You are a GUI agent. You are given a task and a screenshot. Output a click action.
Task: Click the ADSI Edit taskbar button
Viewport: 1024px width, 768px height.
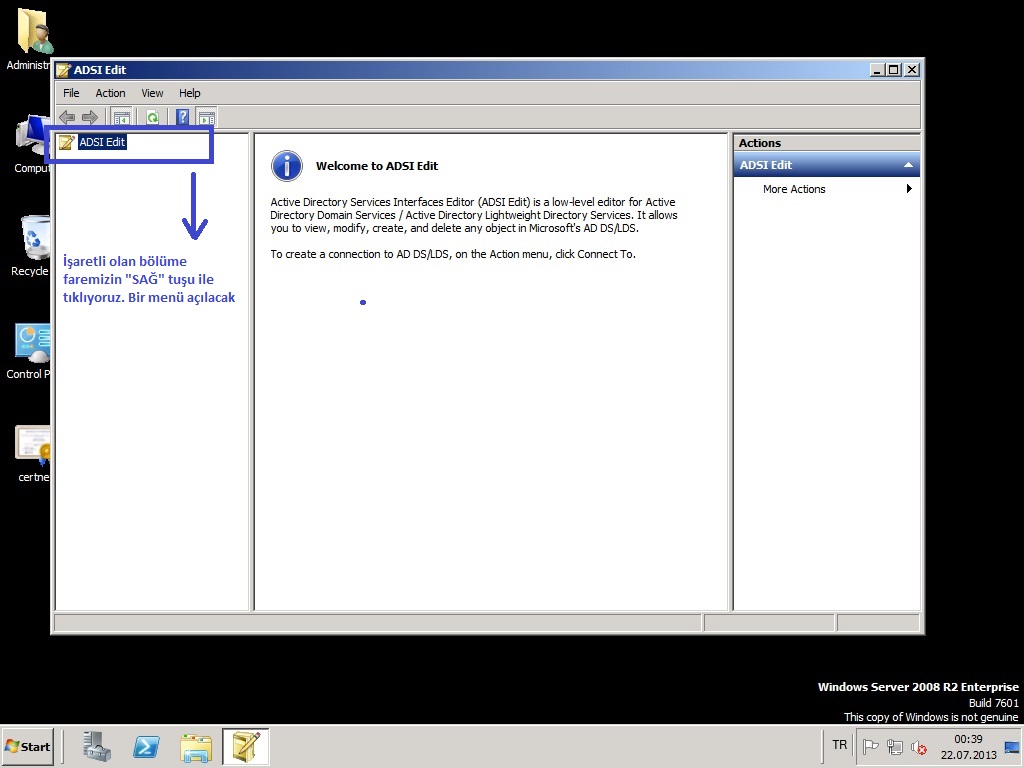click(246, 746)
